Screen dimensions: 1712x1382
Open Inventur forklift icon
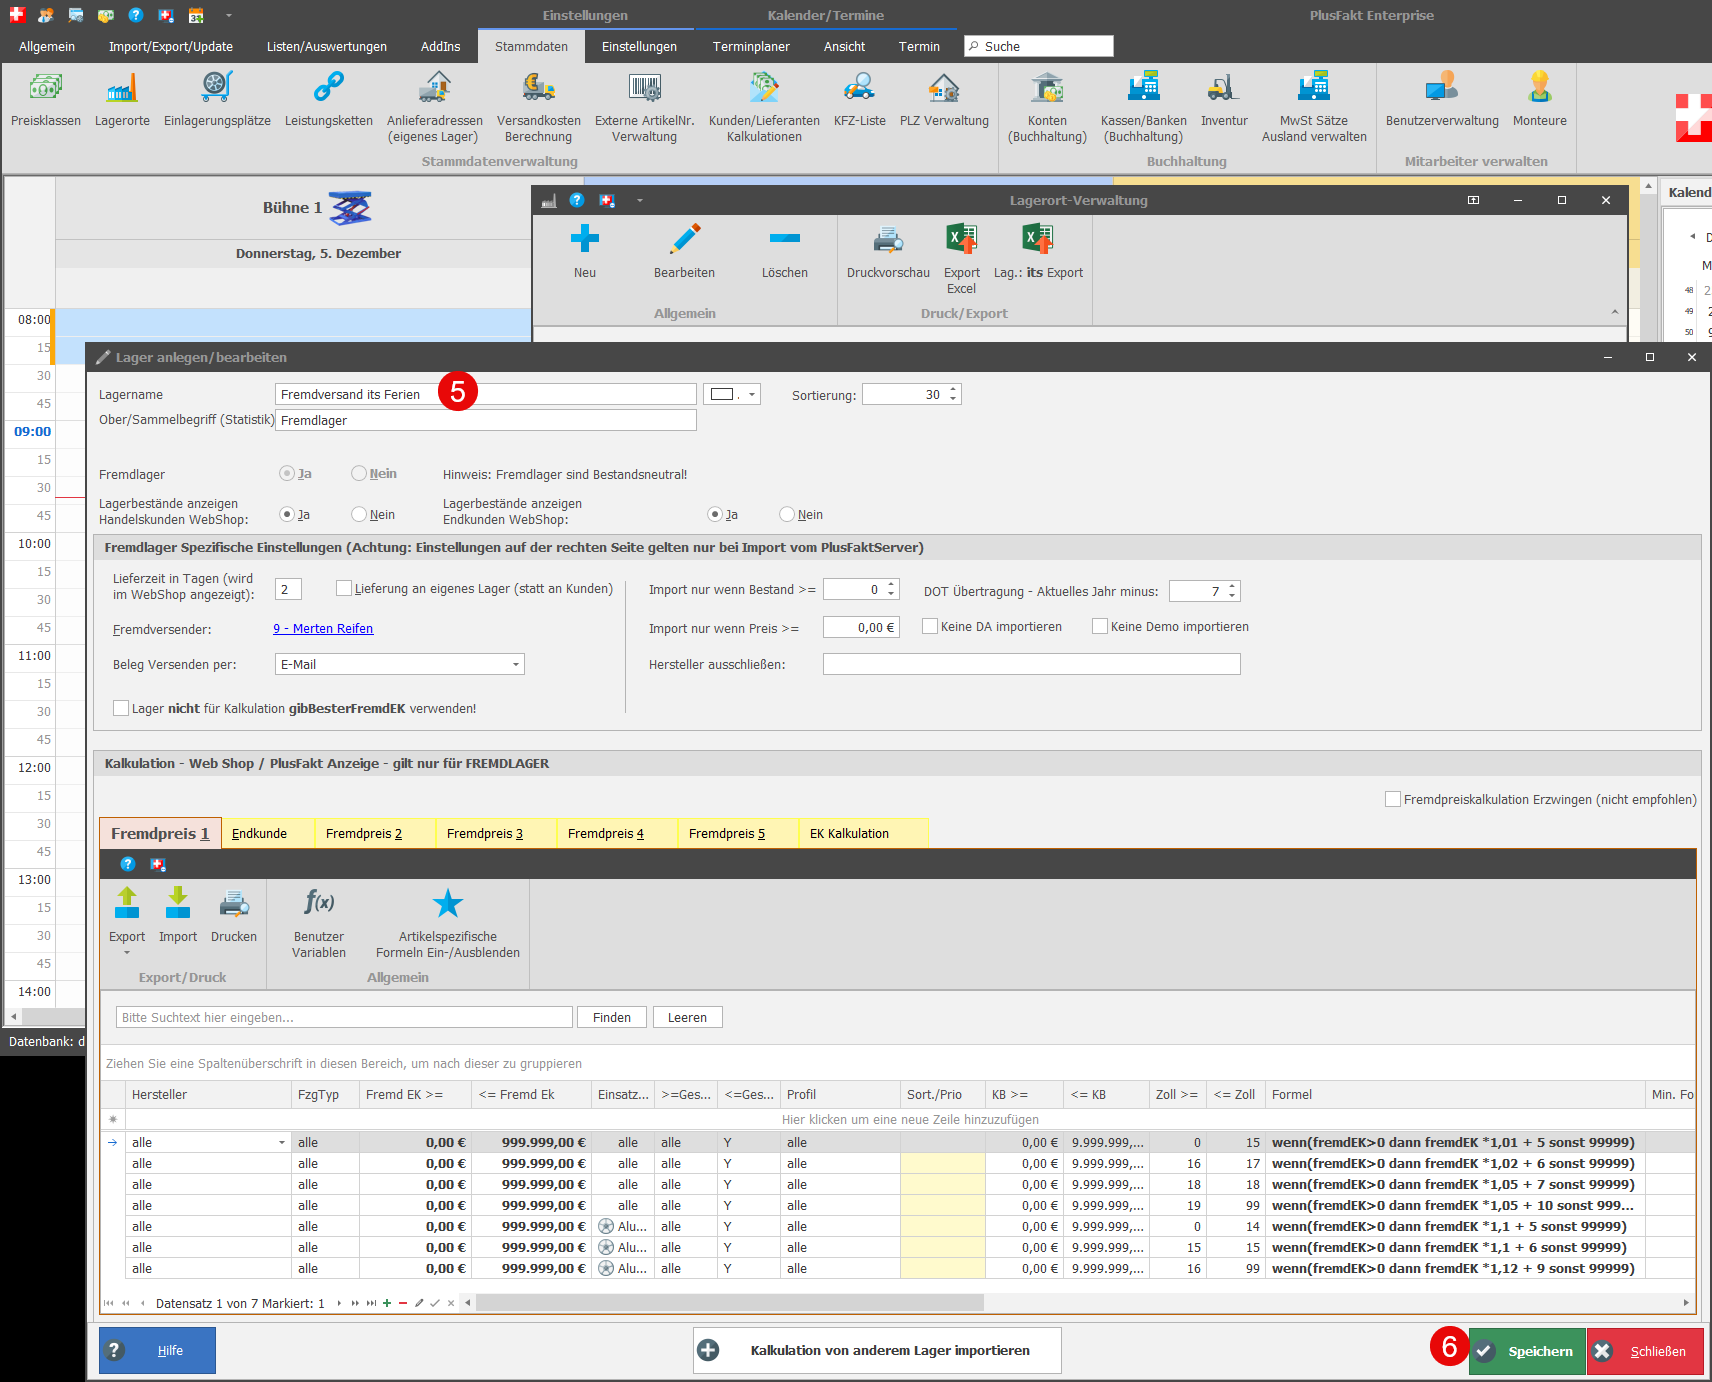[x=1224, y=100]
